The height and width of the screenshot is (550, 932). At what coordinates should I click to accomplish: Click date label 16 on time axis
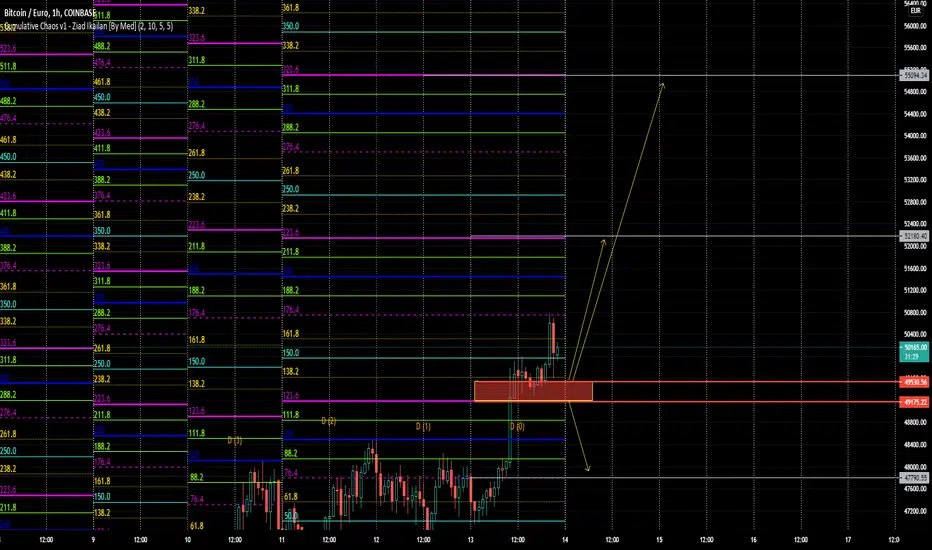click(x=753, y=540)
